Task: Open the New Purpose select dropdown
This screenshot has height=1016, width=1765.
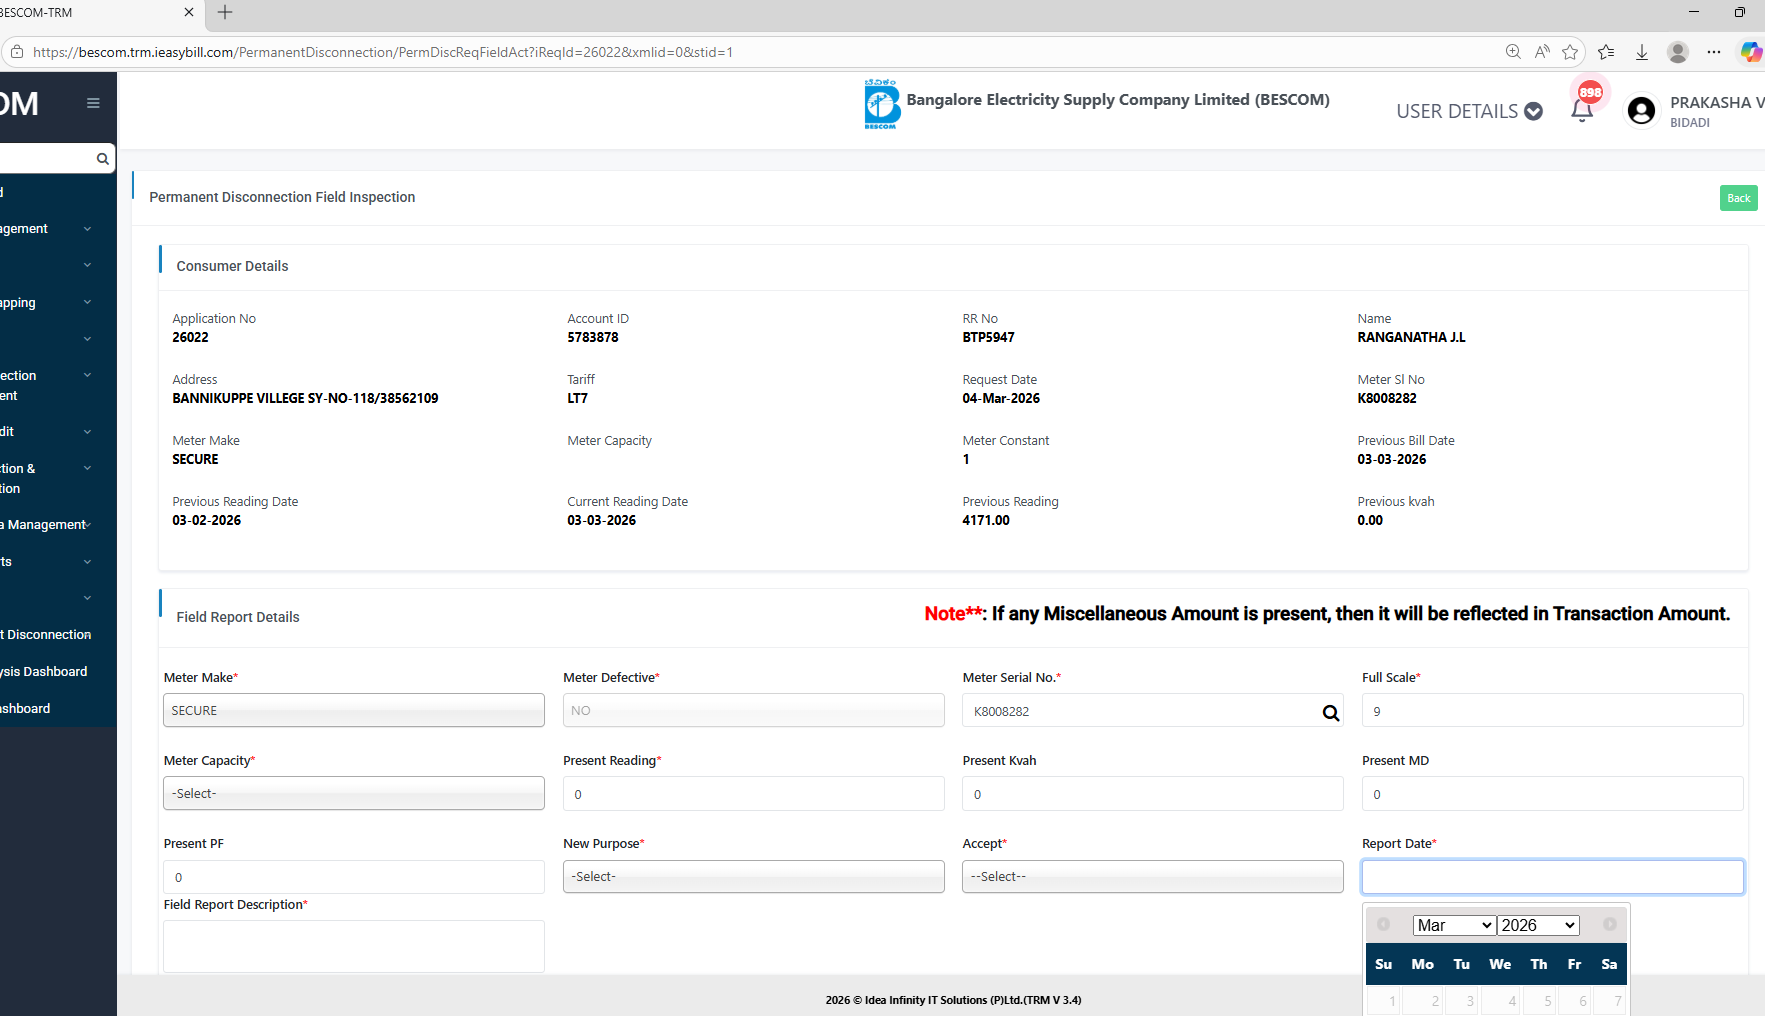Action: (754, 876)
